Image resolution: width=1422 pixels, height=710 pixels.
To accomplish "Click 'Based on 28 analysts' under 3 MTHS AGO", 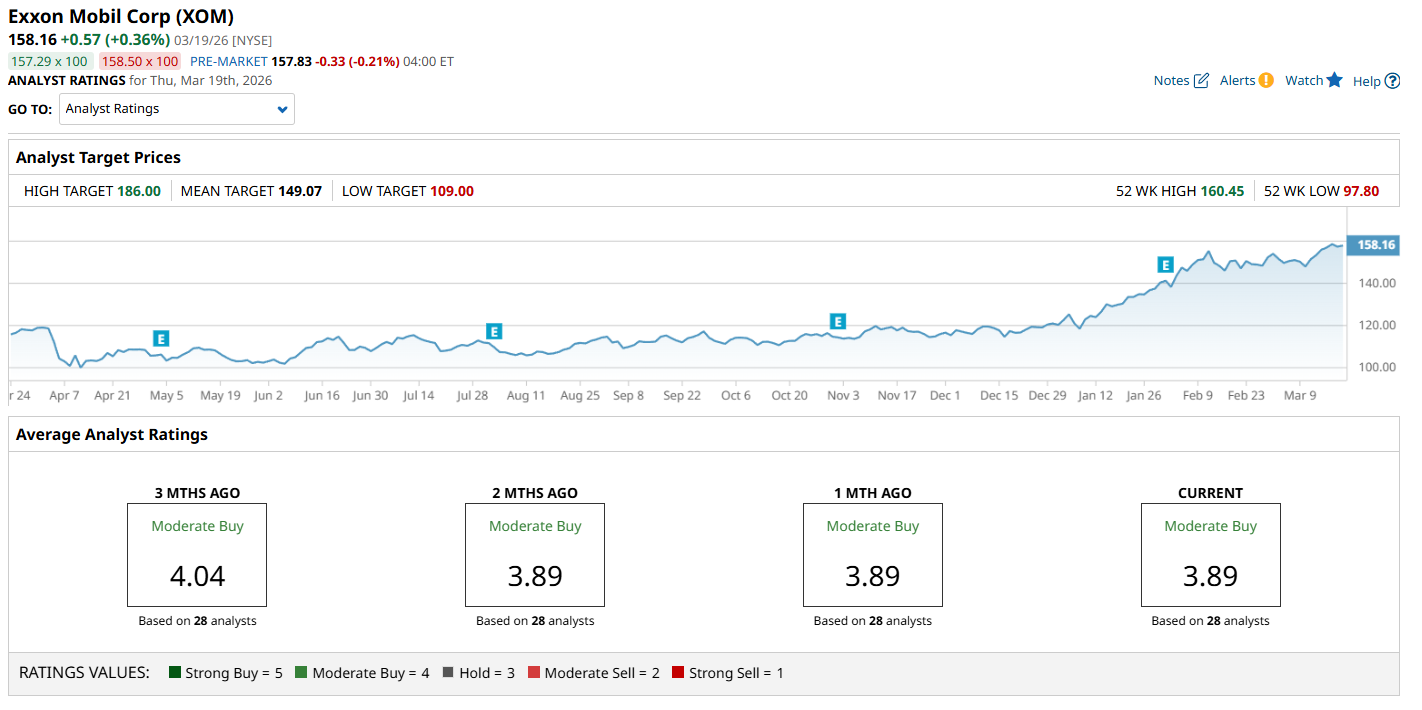I will point(197,621).
